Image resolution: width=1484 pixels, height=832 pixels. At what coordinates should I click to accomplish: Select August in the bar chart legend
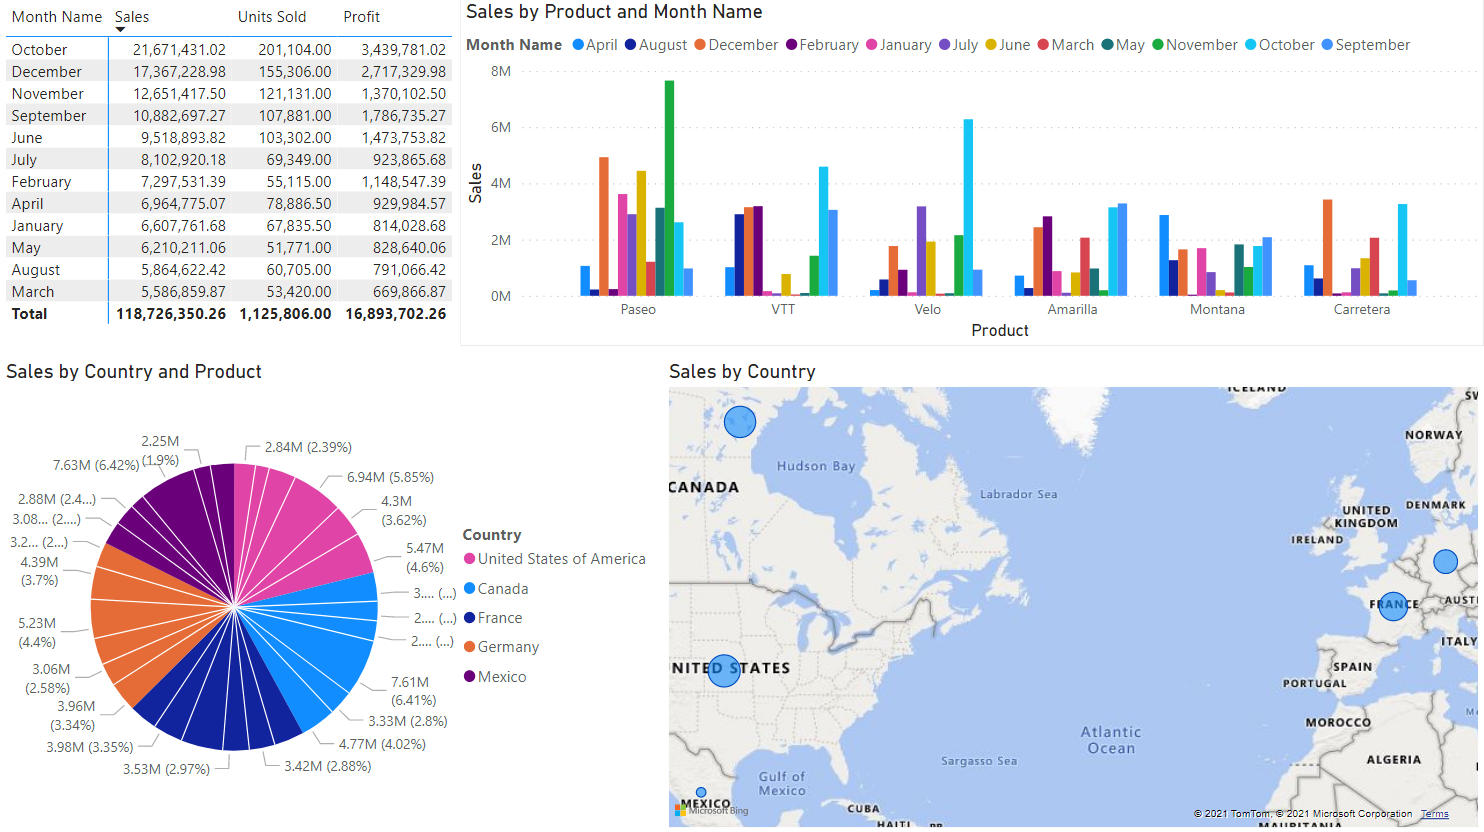[656, 45]
